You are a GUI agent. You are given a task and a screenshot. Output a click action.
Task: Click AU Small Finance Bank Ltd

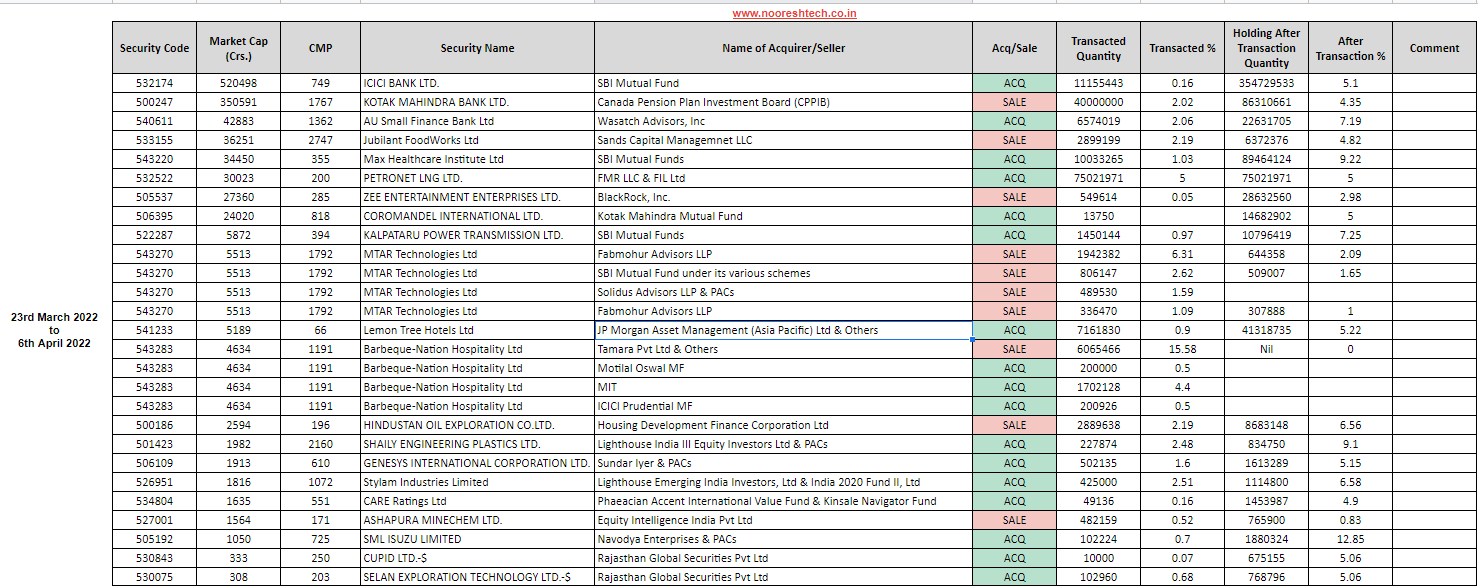tap(477, 121)
